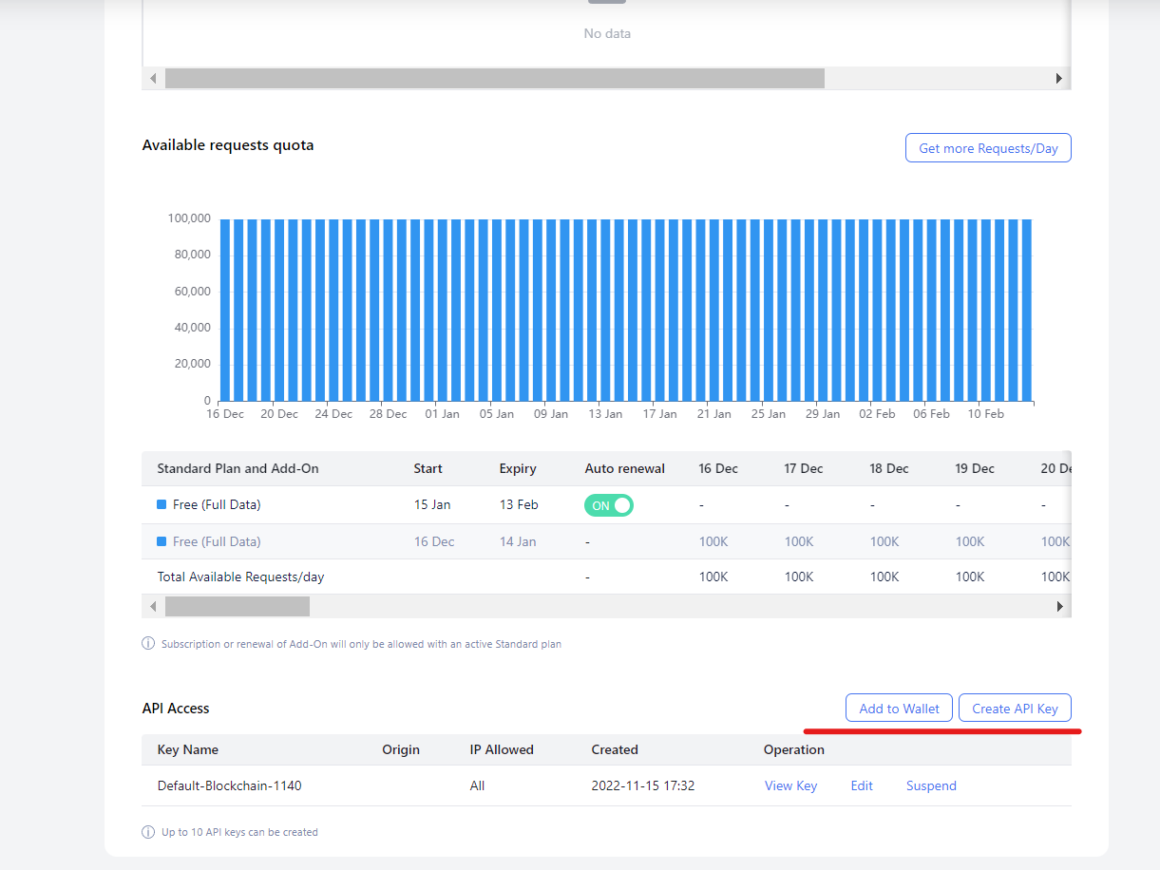This screenshot has width=1160, height=870.
Task: Suspend the Default-Blockchain-1140 API key
Action: pyautogui.click(x=931, y=786)
